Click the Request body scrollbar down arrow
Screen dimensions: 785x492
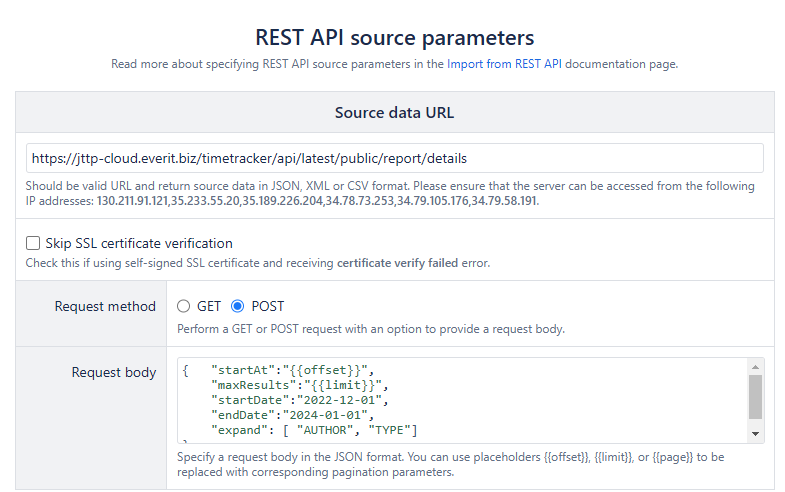click(x=756, y=434)
